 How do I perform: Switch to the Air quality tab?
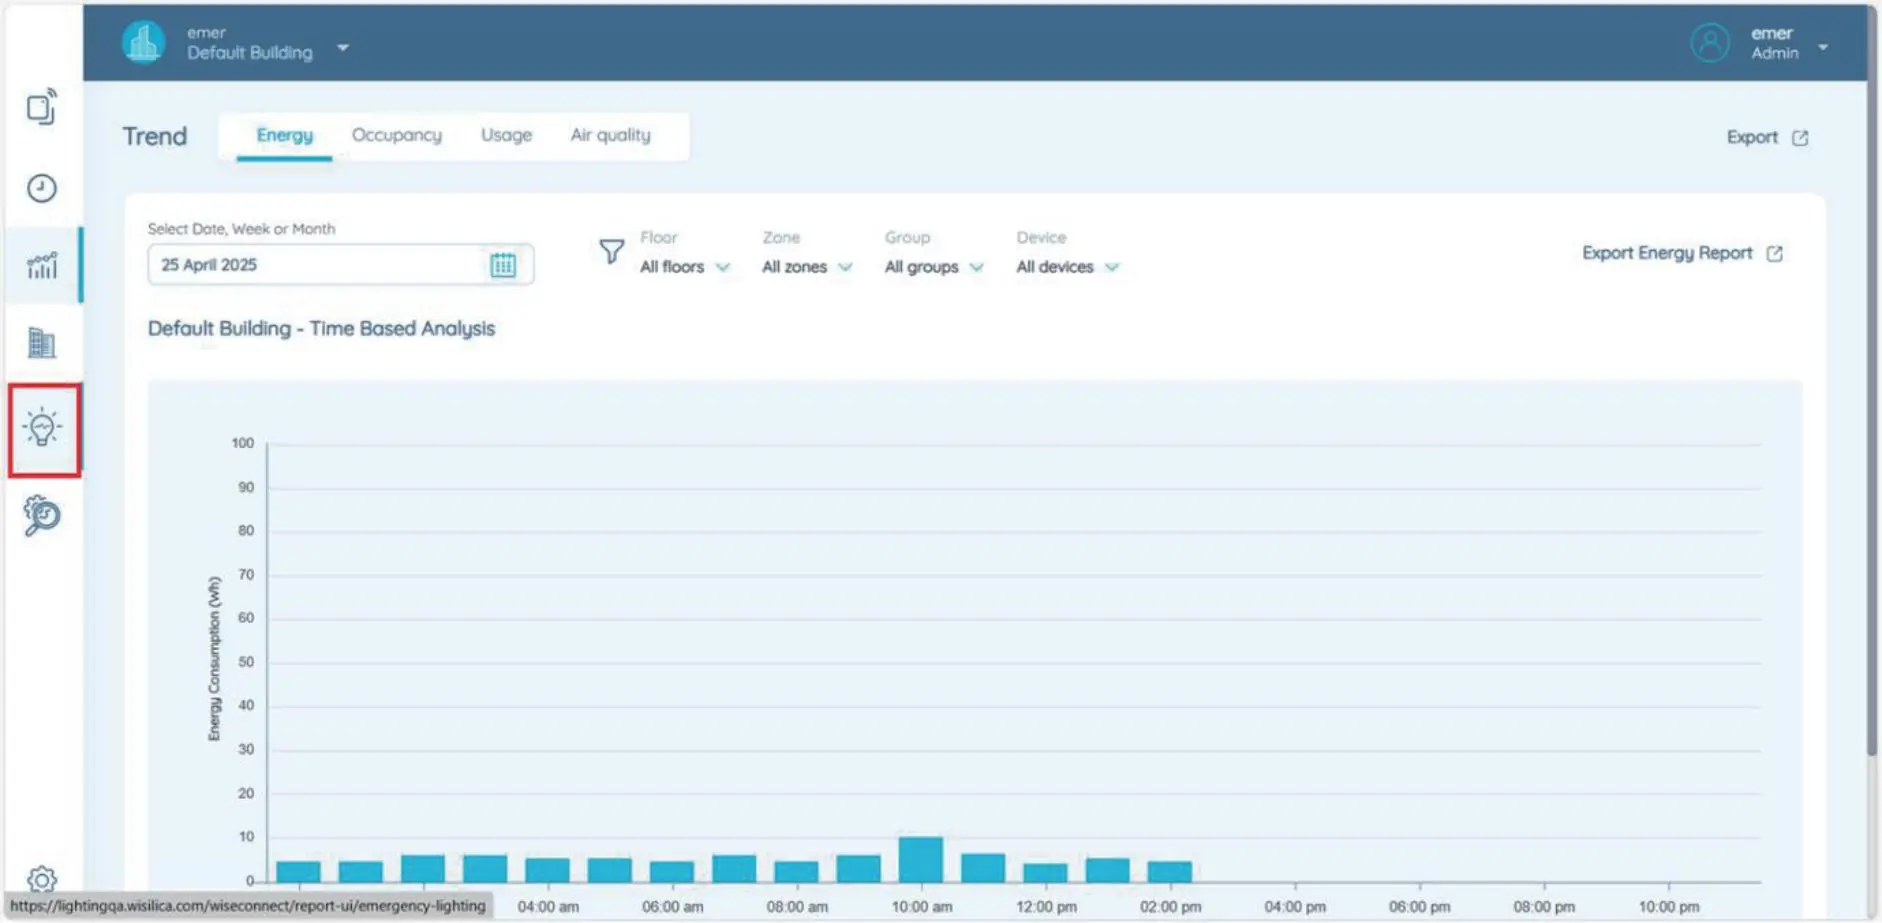pyautogui.click(x=610, y=135)
